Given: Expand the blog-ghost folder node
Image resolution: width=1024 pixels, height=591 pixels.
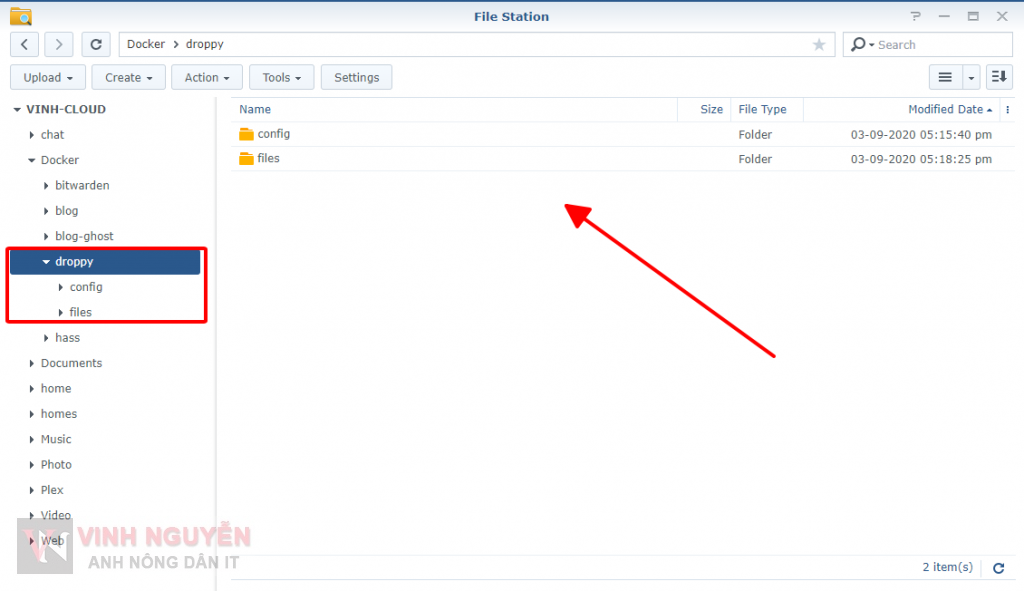Looking at the screenshot, I should pyautogui.click(x=46, y=236).
